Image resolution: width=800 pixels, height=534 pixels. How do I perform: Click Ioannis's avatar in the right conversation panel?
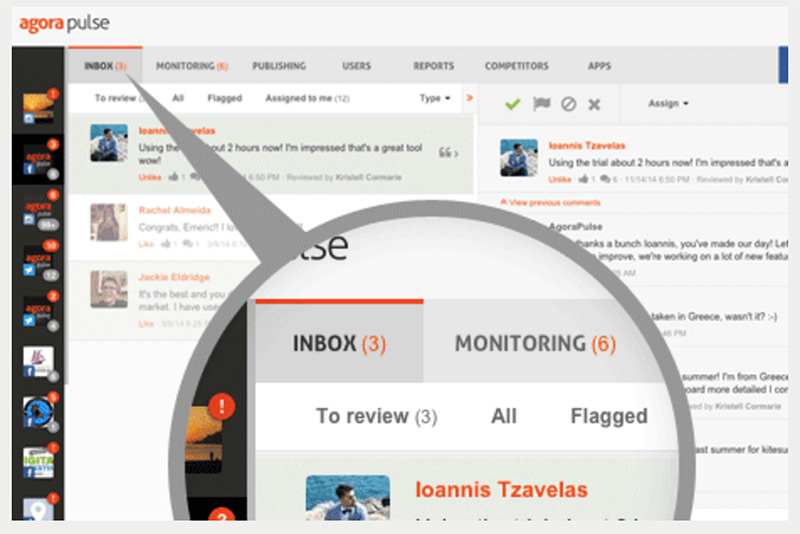(x=519, y=158)
